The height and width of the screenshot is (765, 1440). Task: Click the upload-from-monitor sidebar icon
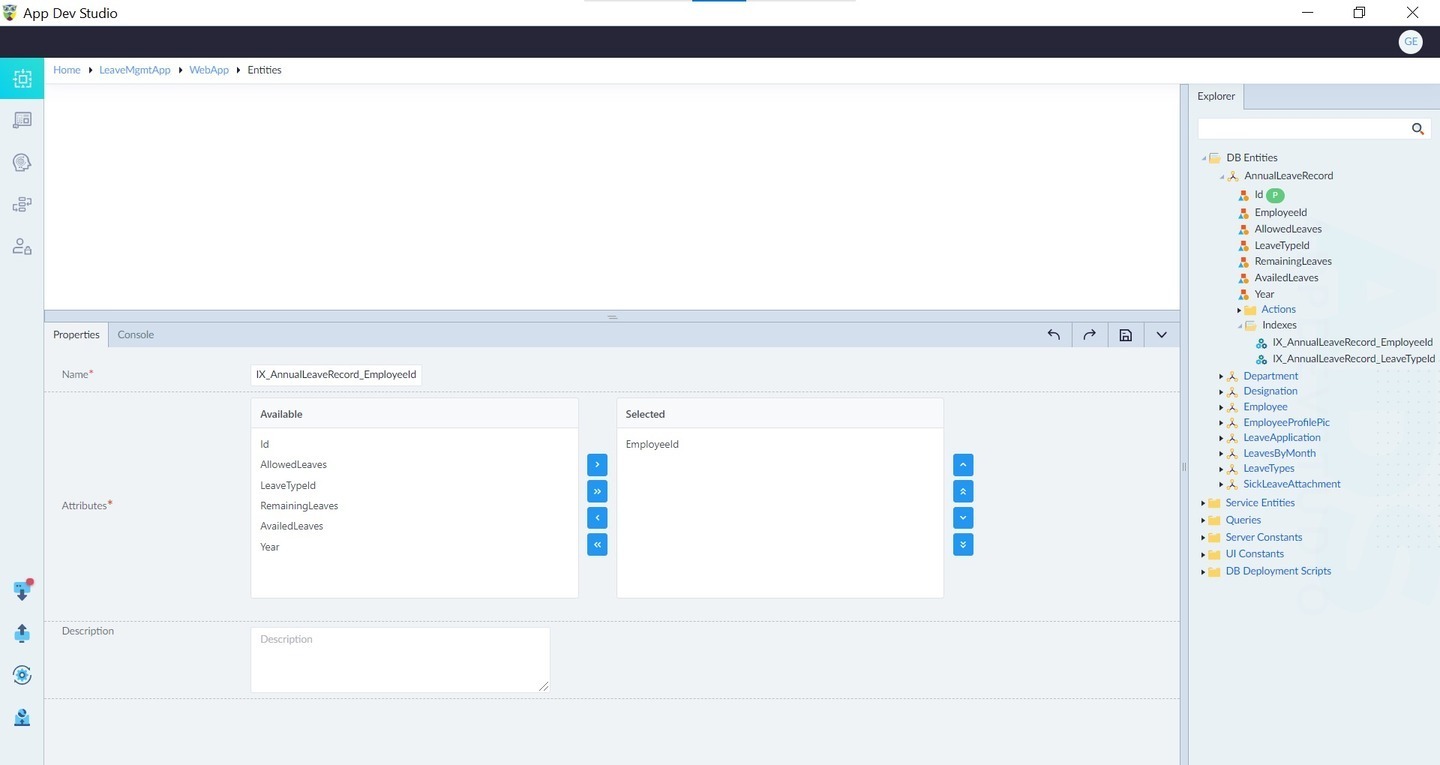pyautogui.click(x=22, y=633)
